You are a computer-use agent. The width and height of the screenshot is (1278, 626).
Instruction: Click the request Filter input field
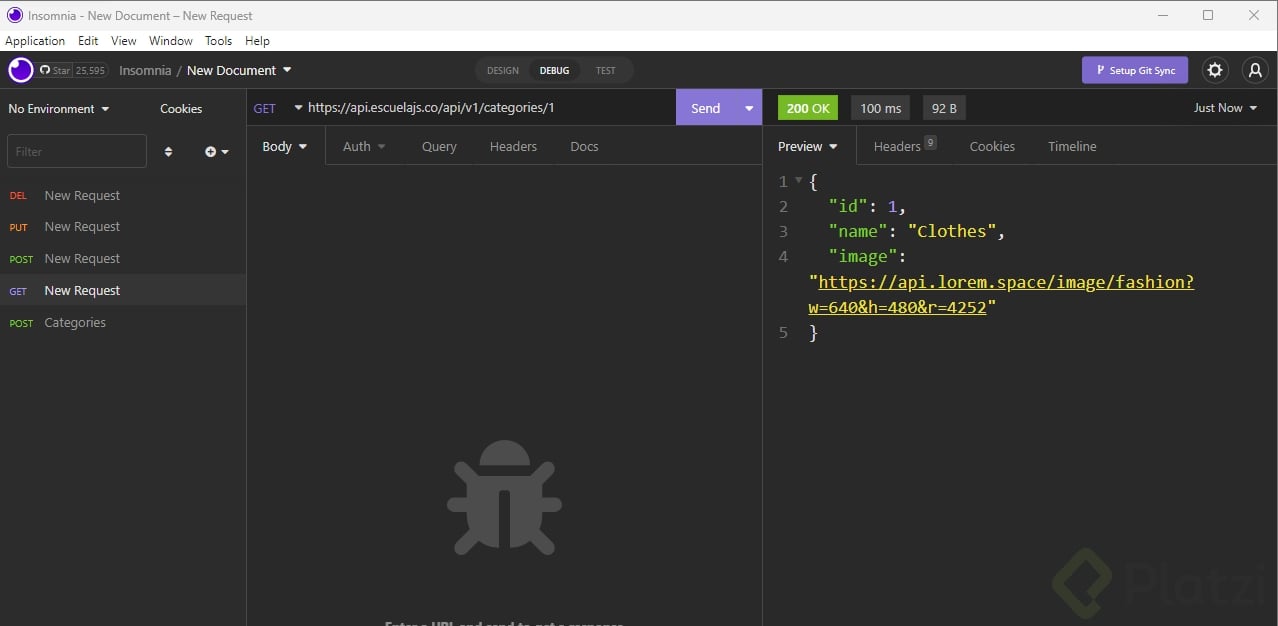pos(77,152)
